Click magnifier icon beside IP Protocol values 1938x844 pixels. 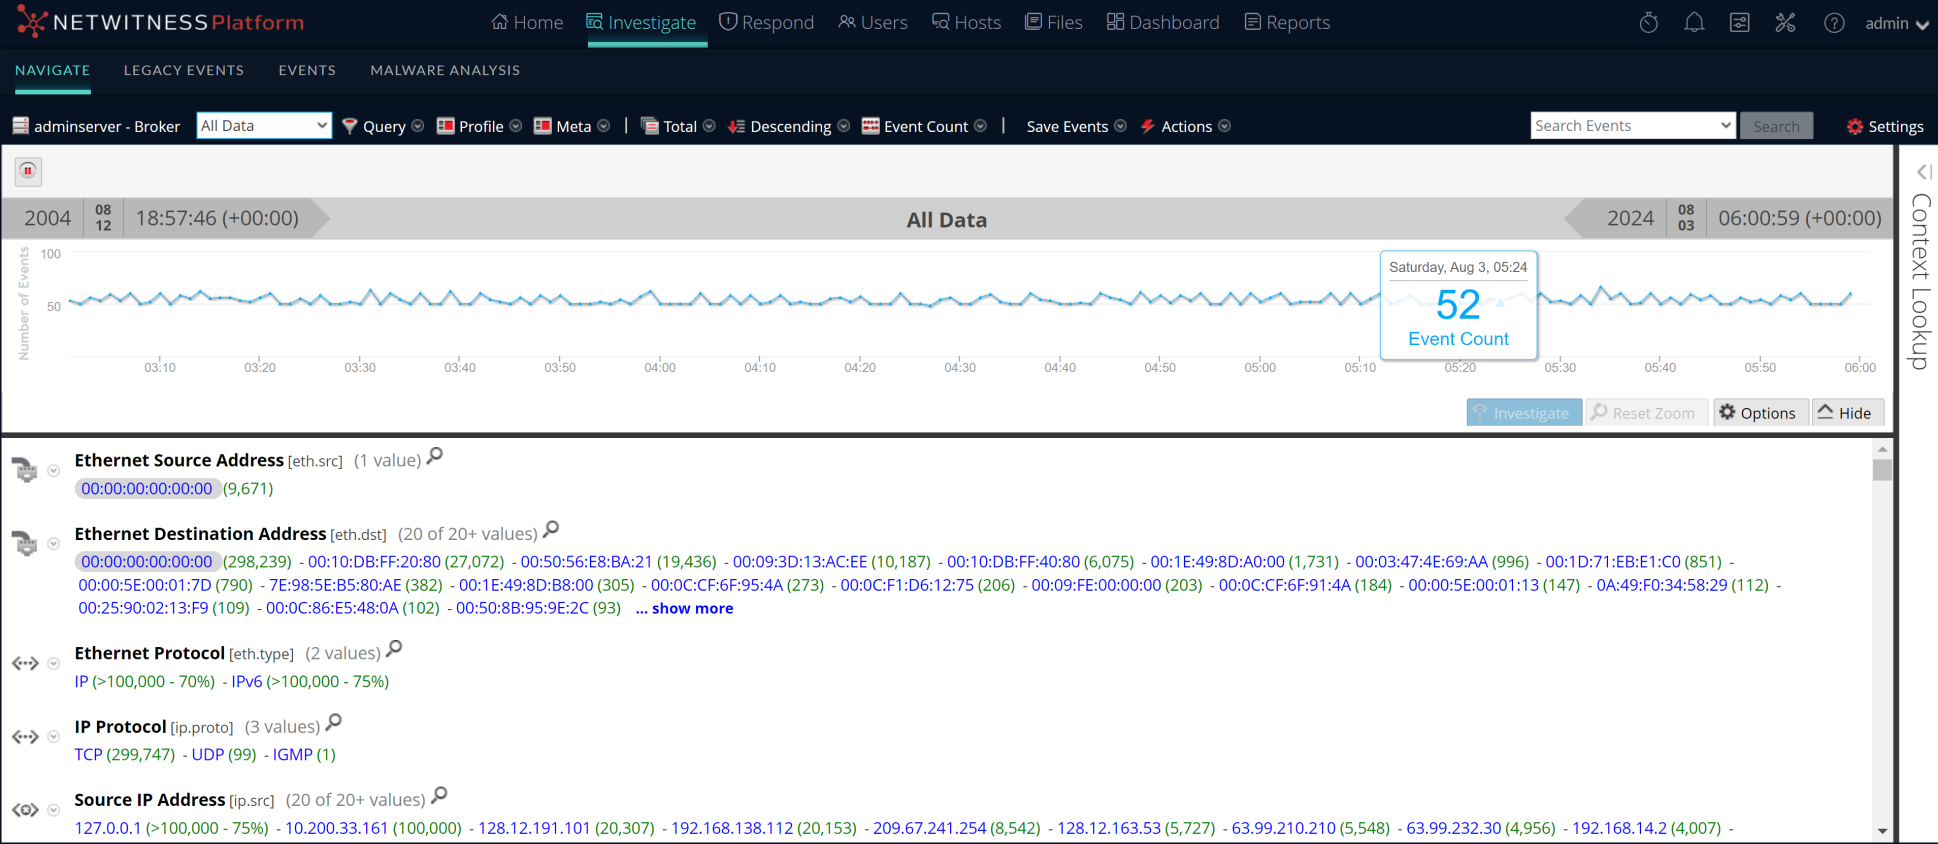(x=334, y=722)
